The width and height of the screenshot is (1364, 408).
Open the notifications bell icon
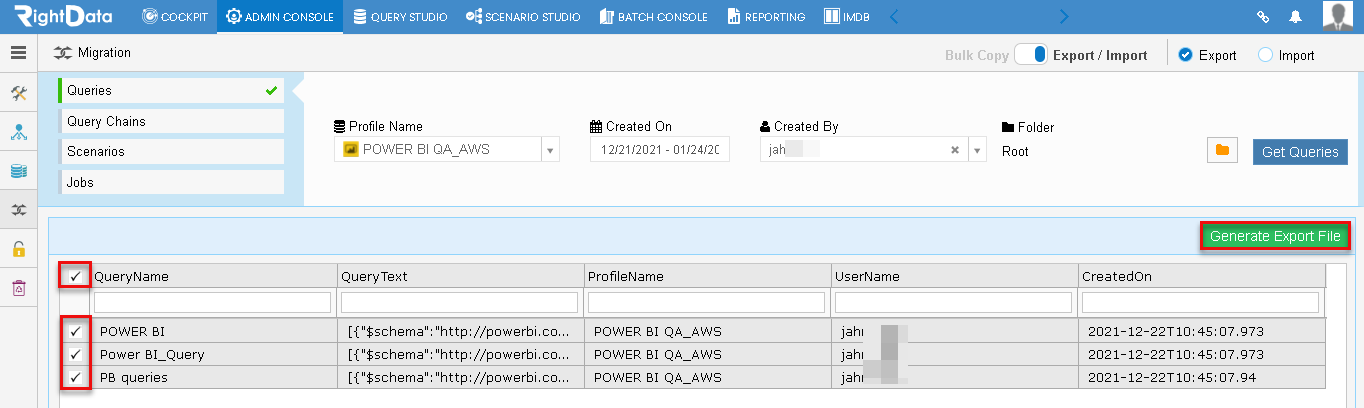click(x=1296, y=17)
